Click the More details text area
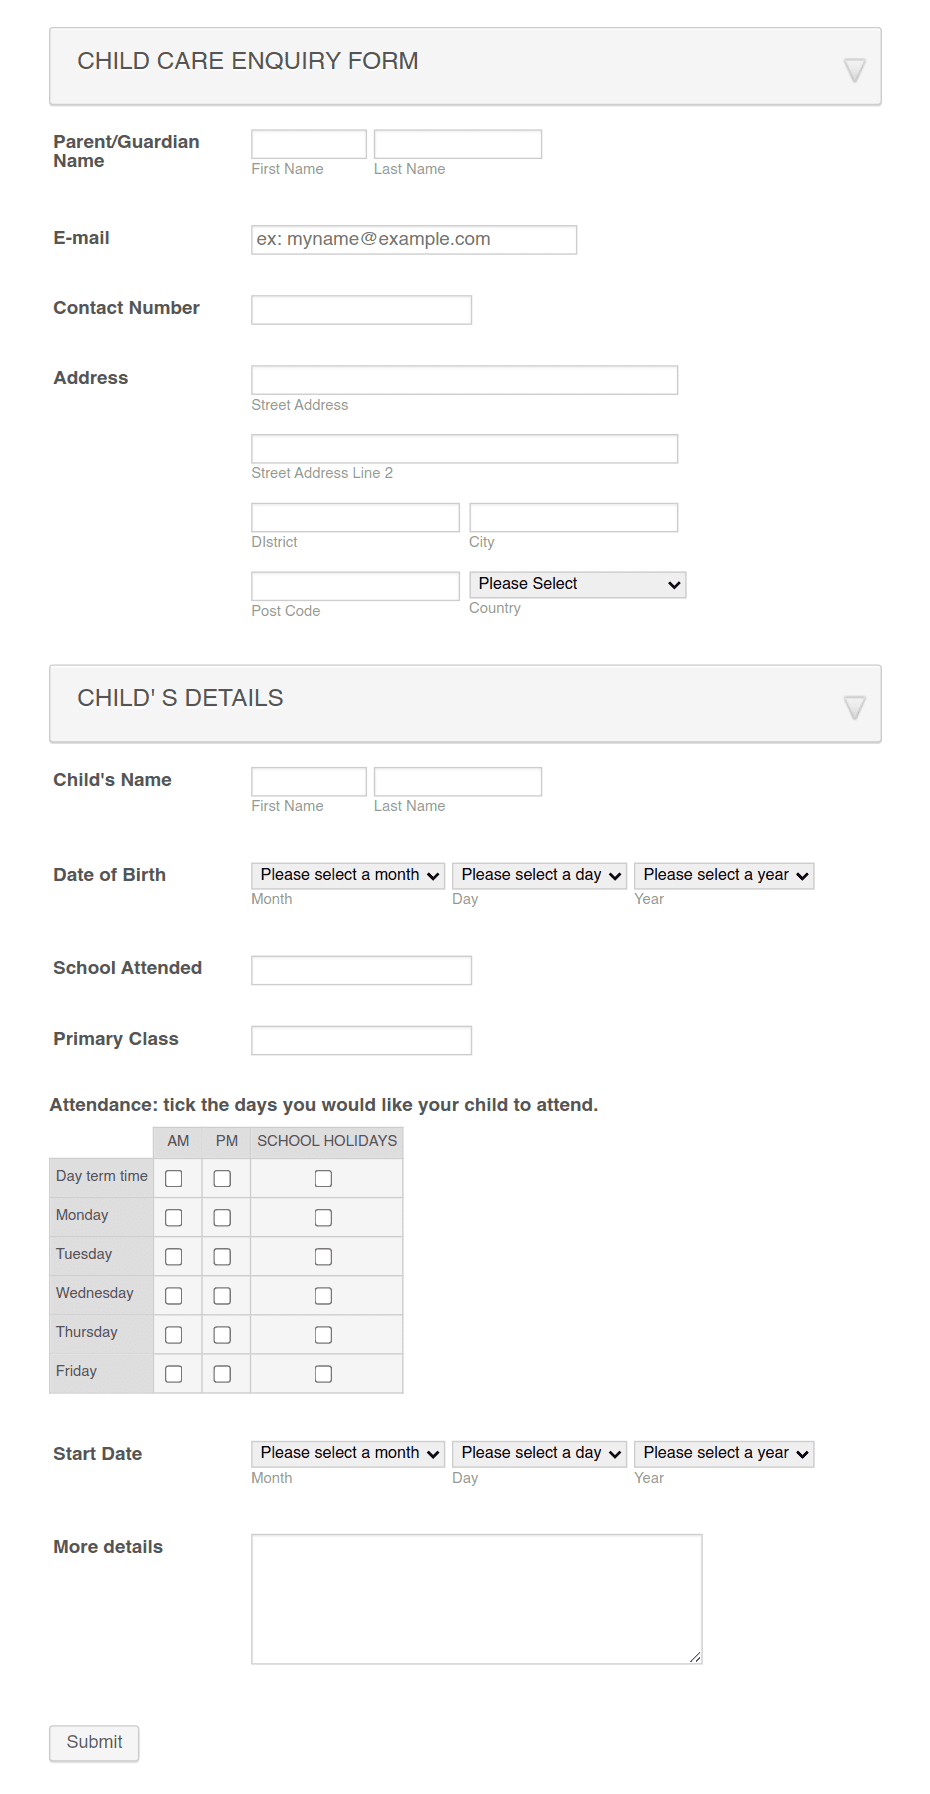Viewport: 930px width, 1794px height. [x=476, y=1598]
